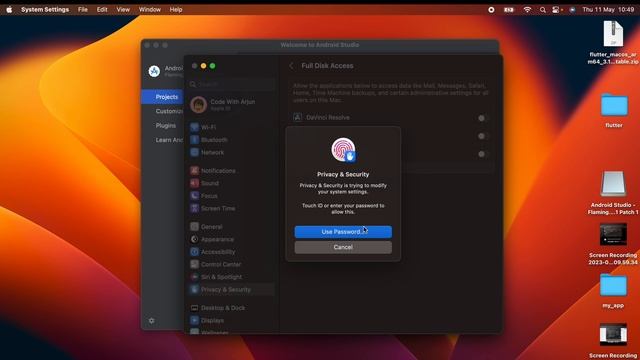Open the View menu
The image size is (640, 360).
(123, 9)
